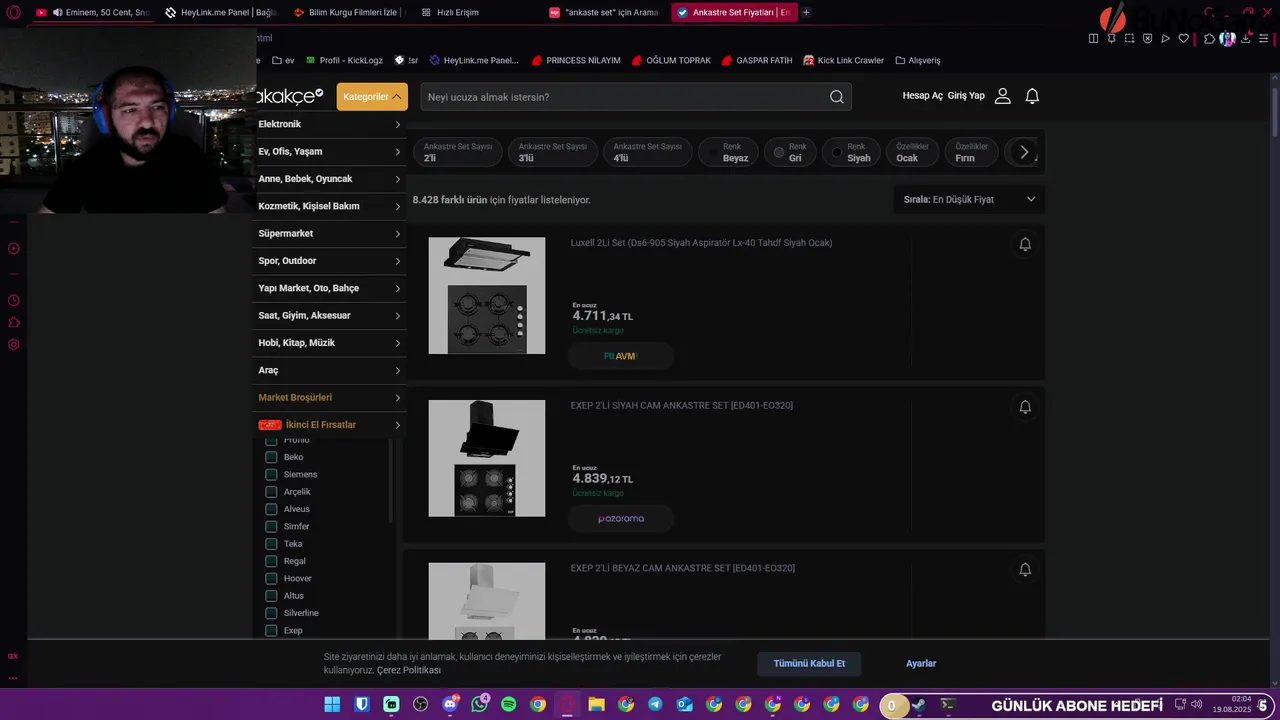
Task: Click the Hesap Aç link
Action: (922, 96)
